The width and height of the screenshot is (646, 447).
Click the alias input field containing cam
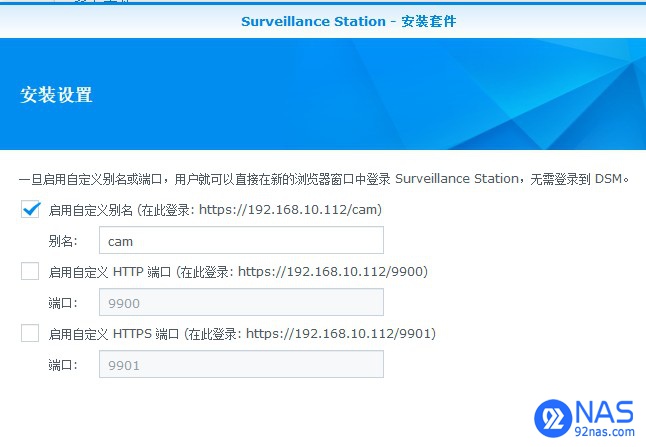[x=241, y=241]
